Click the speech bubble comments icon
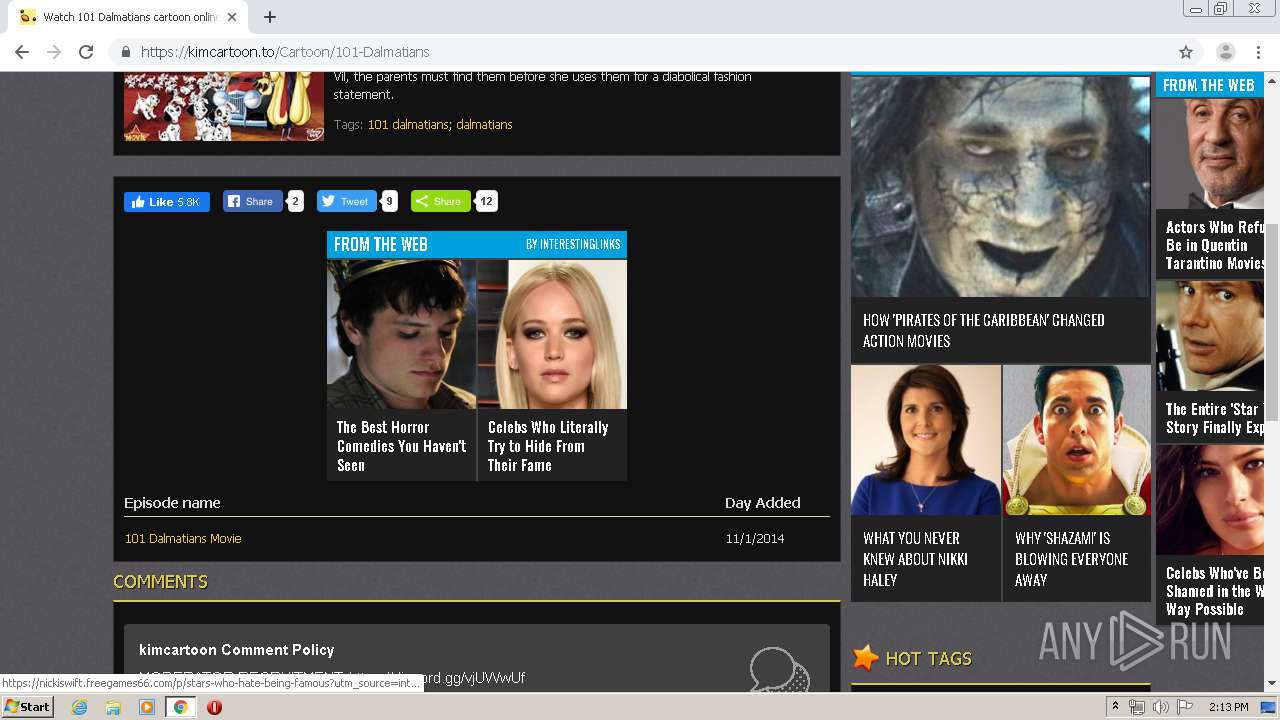Screen dimensions: 1280x720 click(779, 670)
